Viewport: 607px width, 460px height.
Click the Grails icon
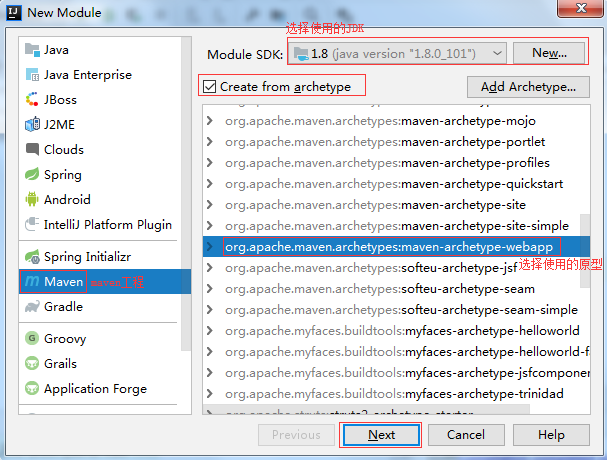click(x=32, y=363)
